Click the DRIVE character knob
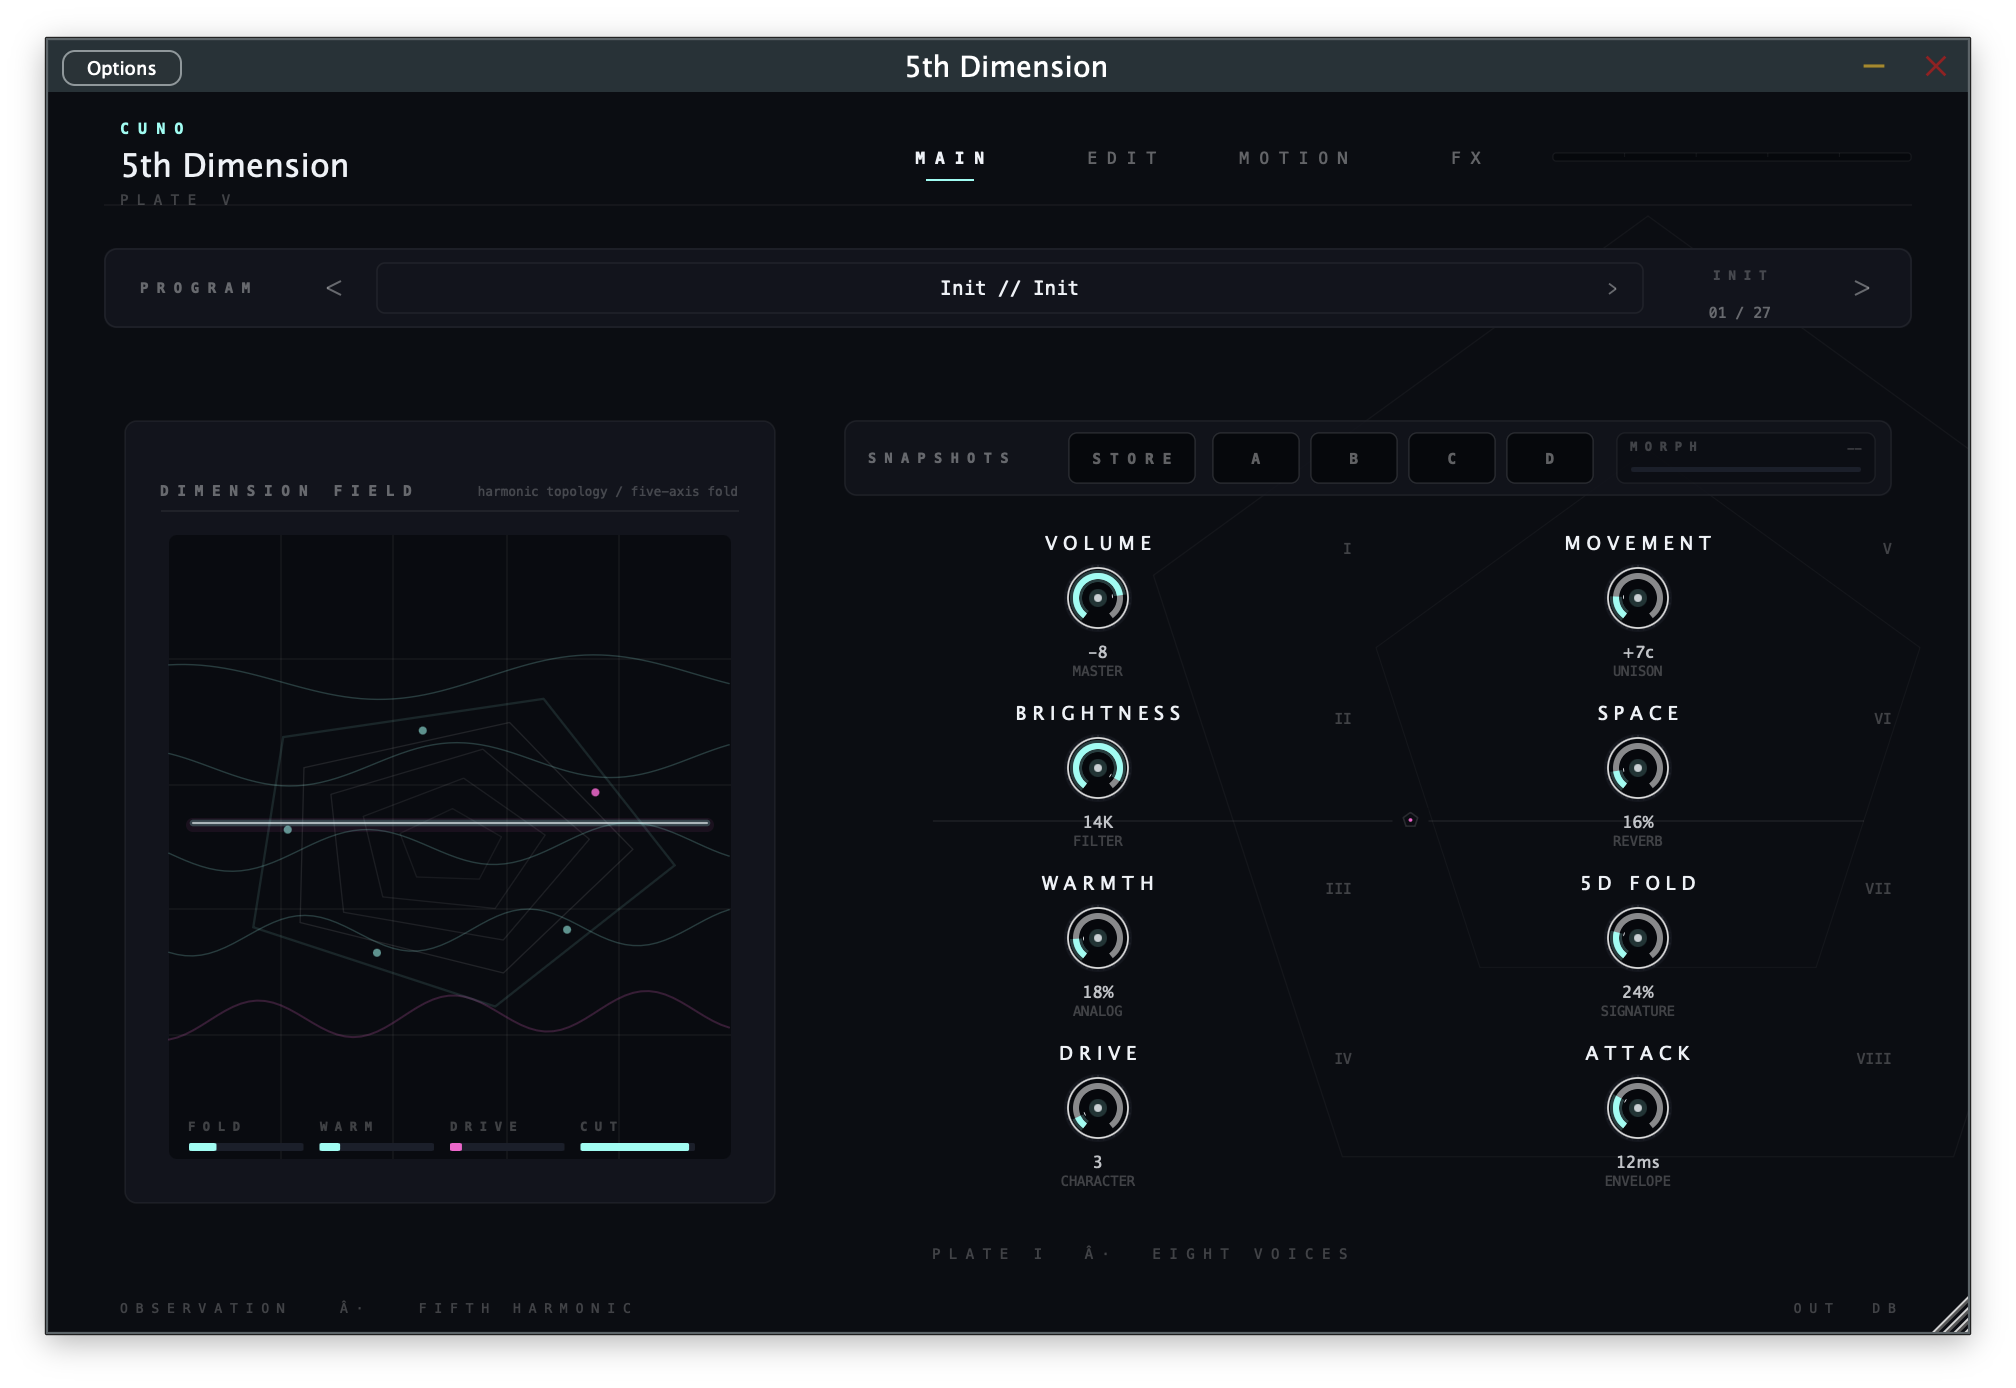This screenshot has width=2016, height=1388. click(x=1097, y=1107)
